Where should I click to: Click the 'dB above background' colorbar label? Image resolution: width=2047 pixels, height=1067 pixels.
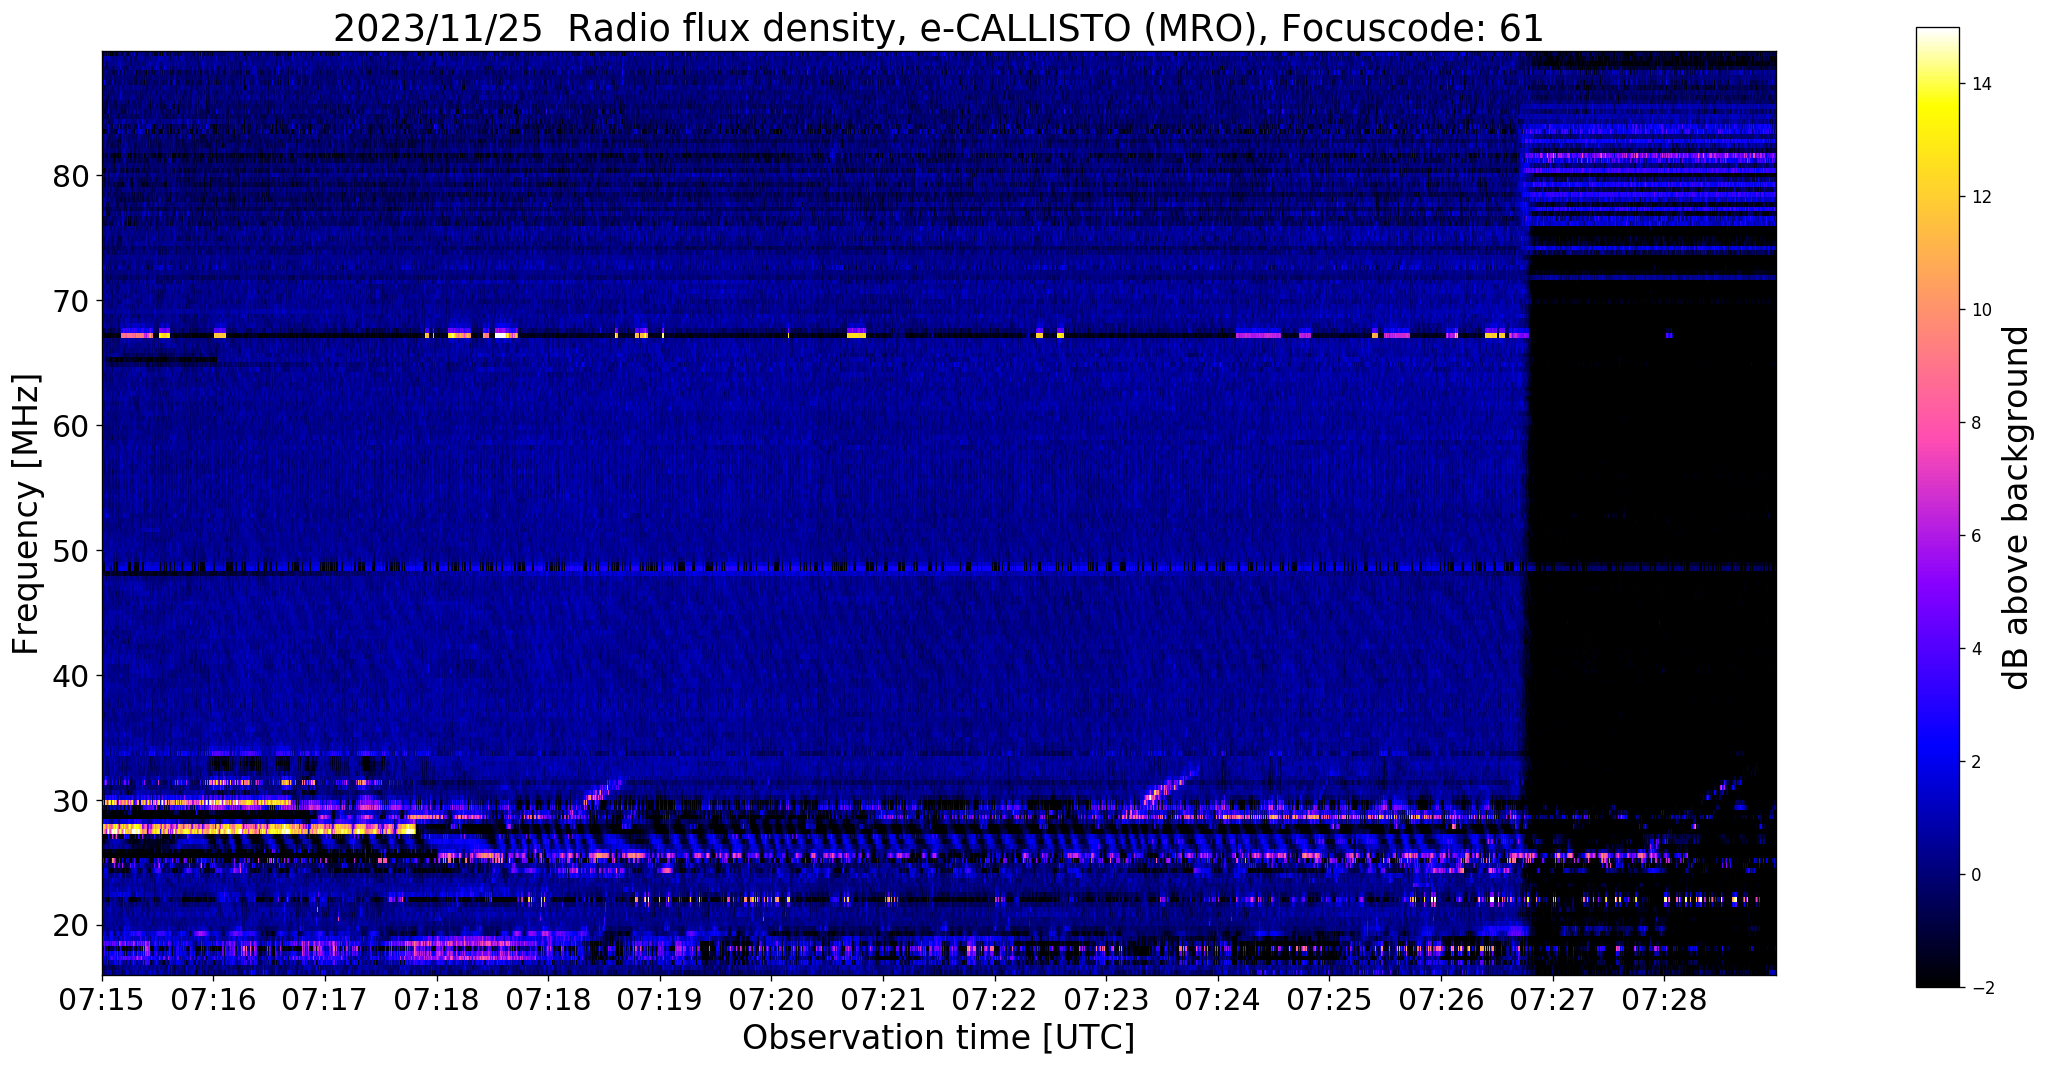[2016, 507]
